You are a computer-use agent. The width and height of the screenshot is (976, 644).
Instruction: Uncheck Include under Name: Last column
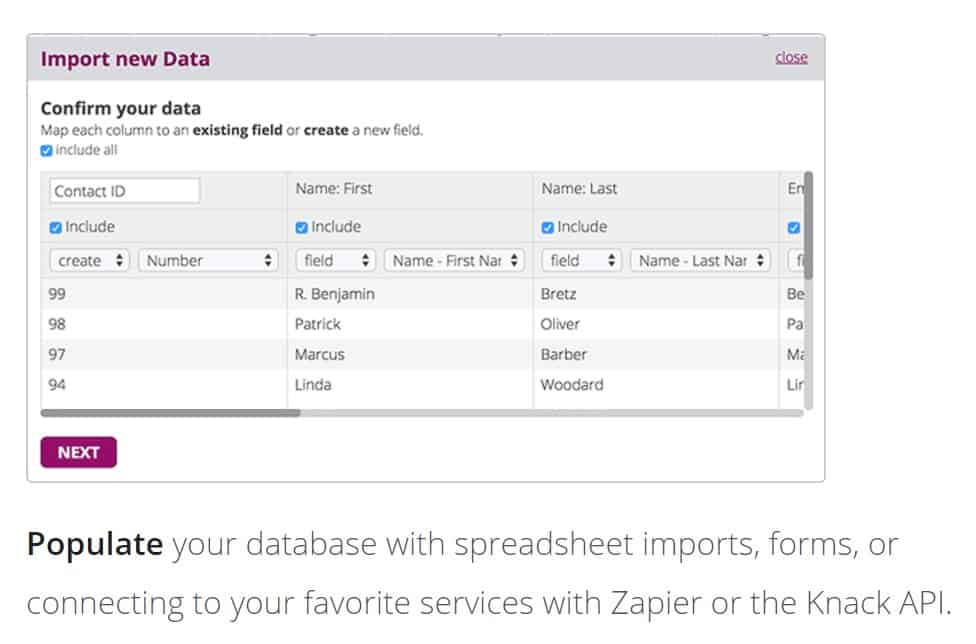547,227
